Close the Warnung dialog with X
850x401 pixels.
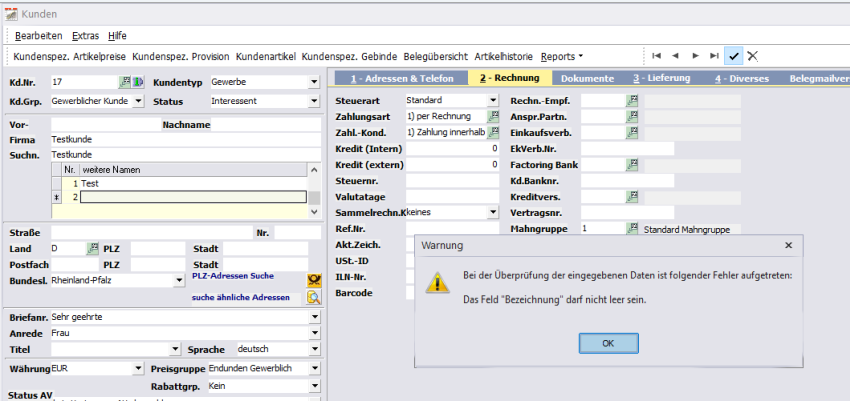(787, 245)
